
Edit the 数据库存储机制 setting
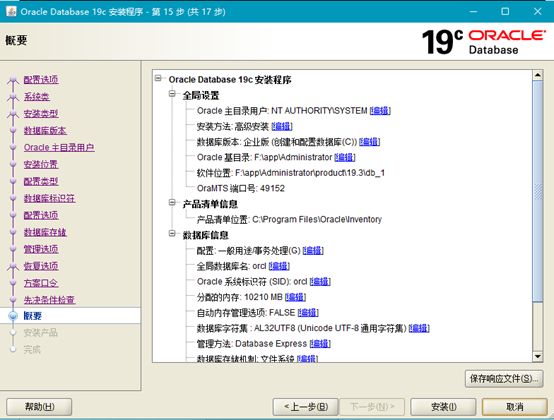coord(307,359)
